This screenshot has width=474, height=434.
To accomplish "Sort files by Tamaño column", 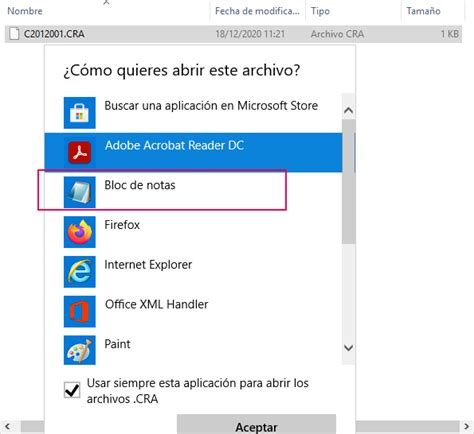I will point(423,11).
